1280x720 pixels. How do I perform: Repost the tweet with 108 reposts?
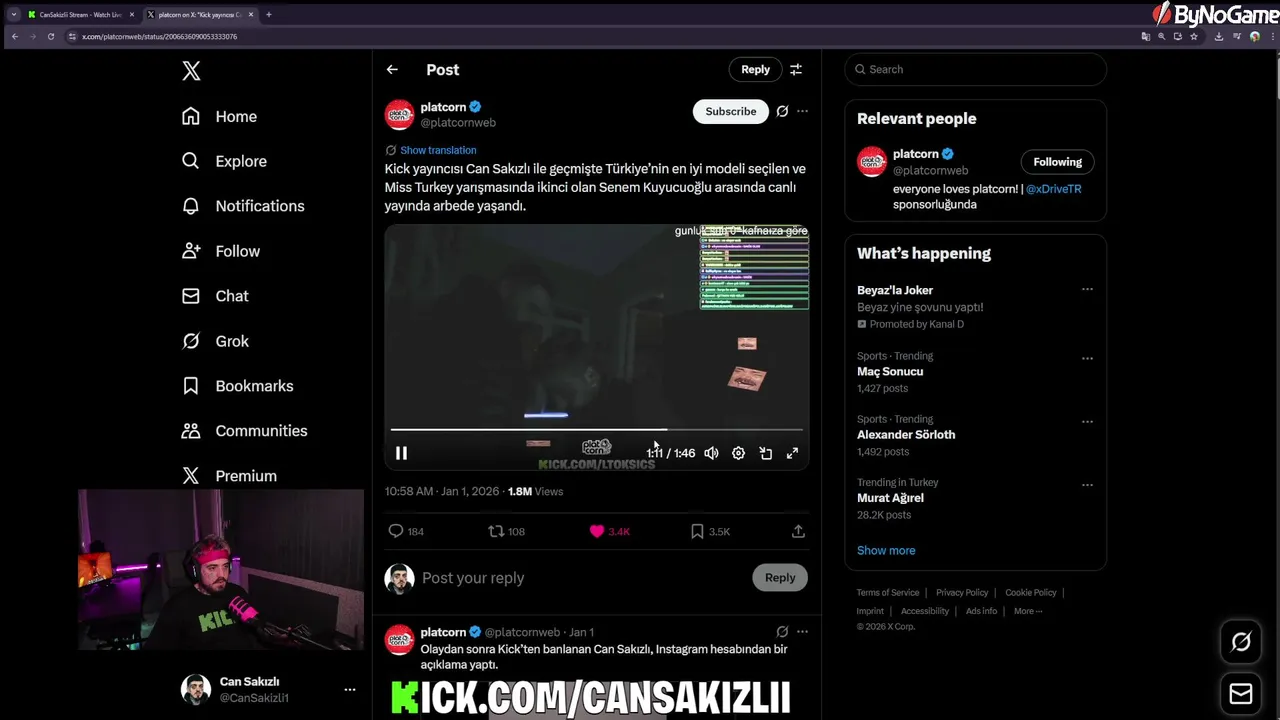click(506, 531)
